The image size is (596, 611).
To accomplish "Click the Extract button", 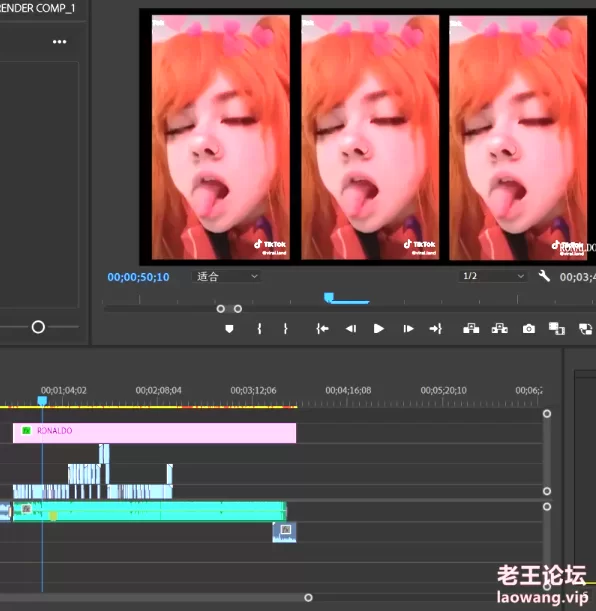I will [499, 329].
